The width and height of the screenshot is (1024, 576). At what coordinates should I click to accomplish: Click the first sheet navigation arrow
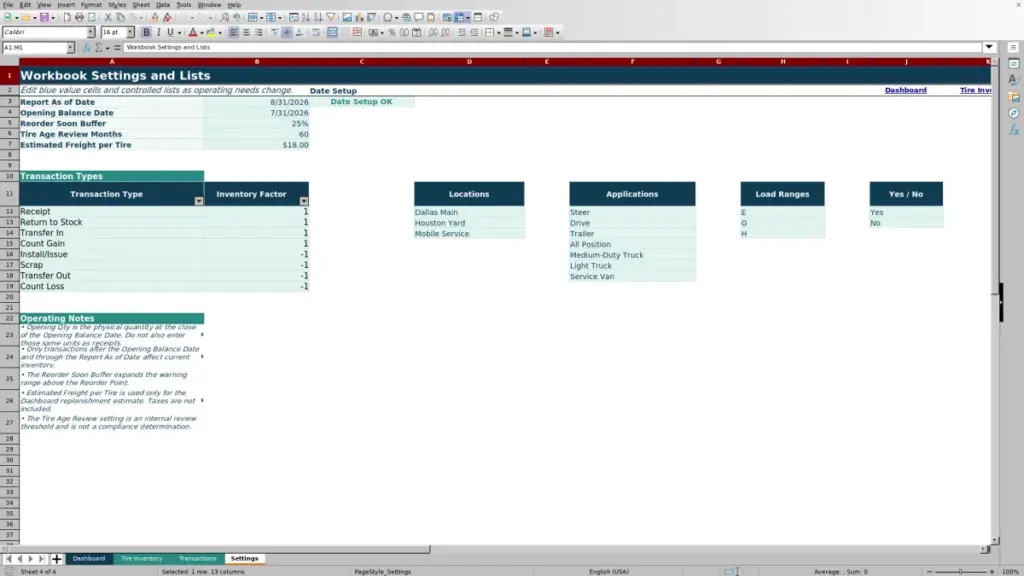click(8, 559)
